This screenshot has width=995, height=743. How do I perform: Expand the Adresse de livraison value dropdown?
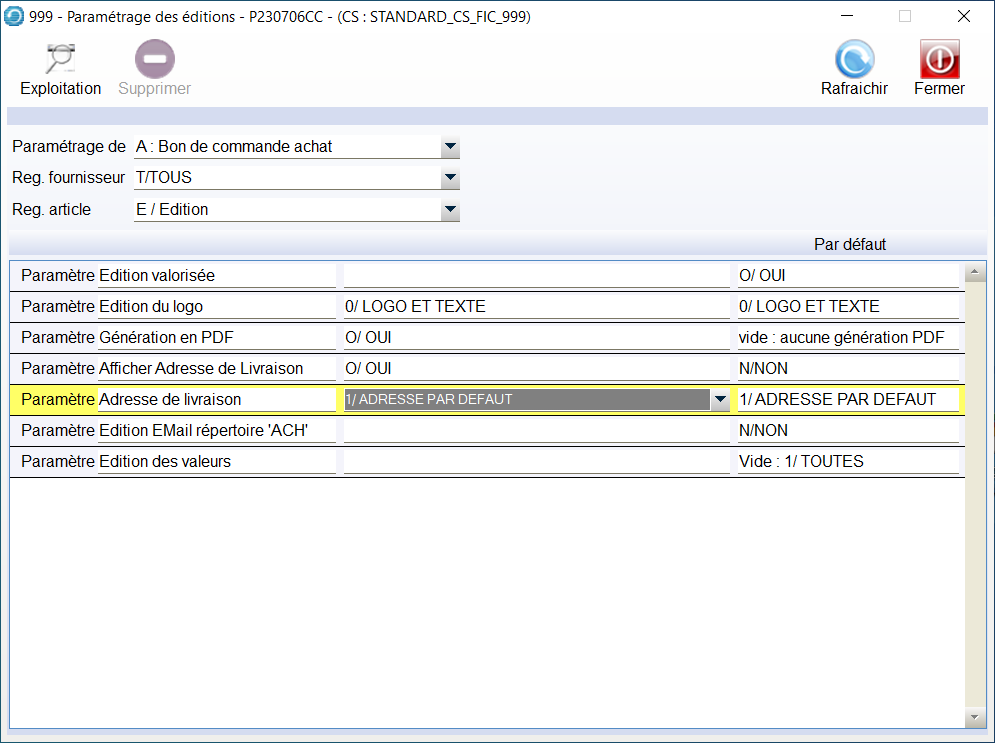coord(718,400)
